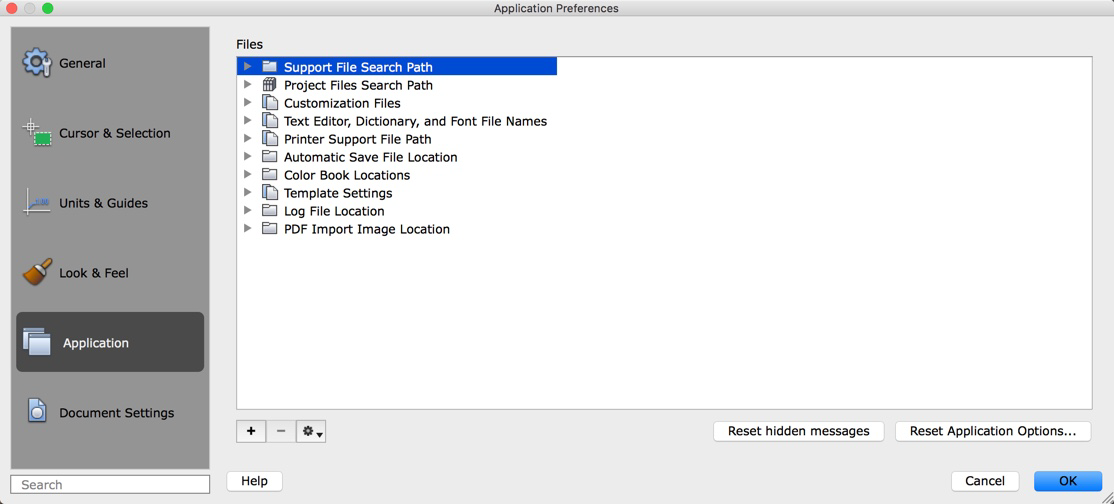Viewport: 1114px width, 504px height.
Task: Expand Support File Search Path node
Action: click(x=248, y=67)
